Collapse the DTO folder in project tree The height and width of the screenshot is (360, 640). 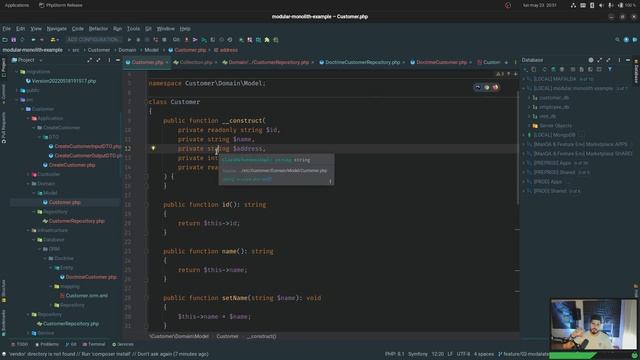click(40, 137)
